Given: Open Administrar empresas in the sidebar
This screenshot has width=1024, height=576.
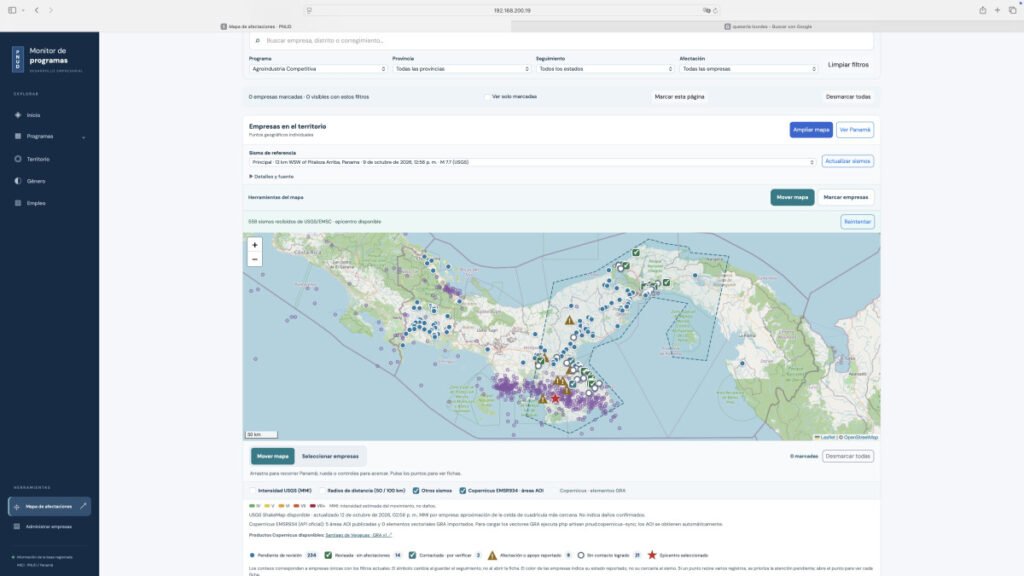Looking at the screenshot, I should [49, 526].
